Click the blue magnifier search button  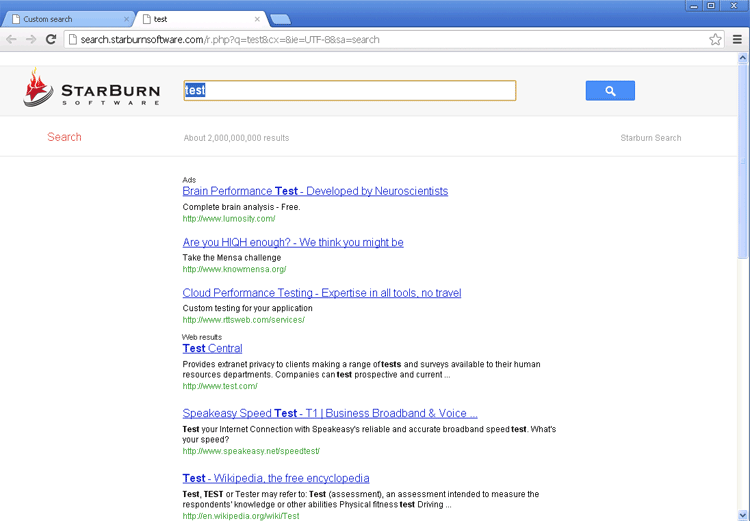[610, 91]
